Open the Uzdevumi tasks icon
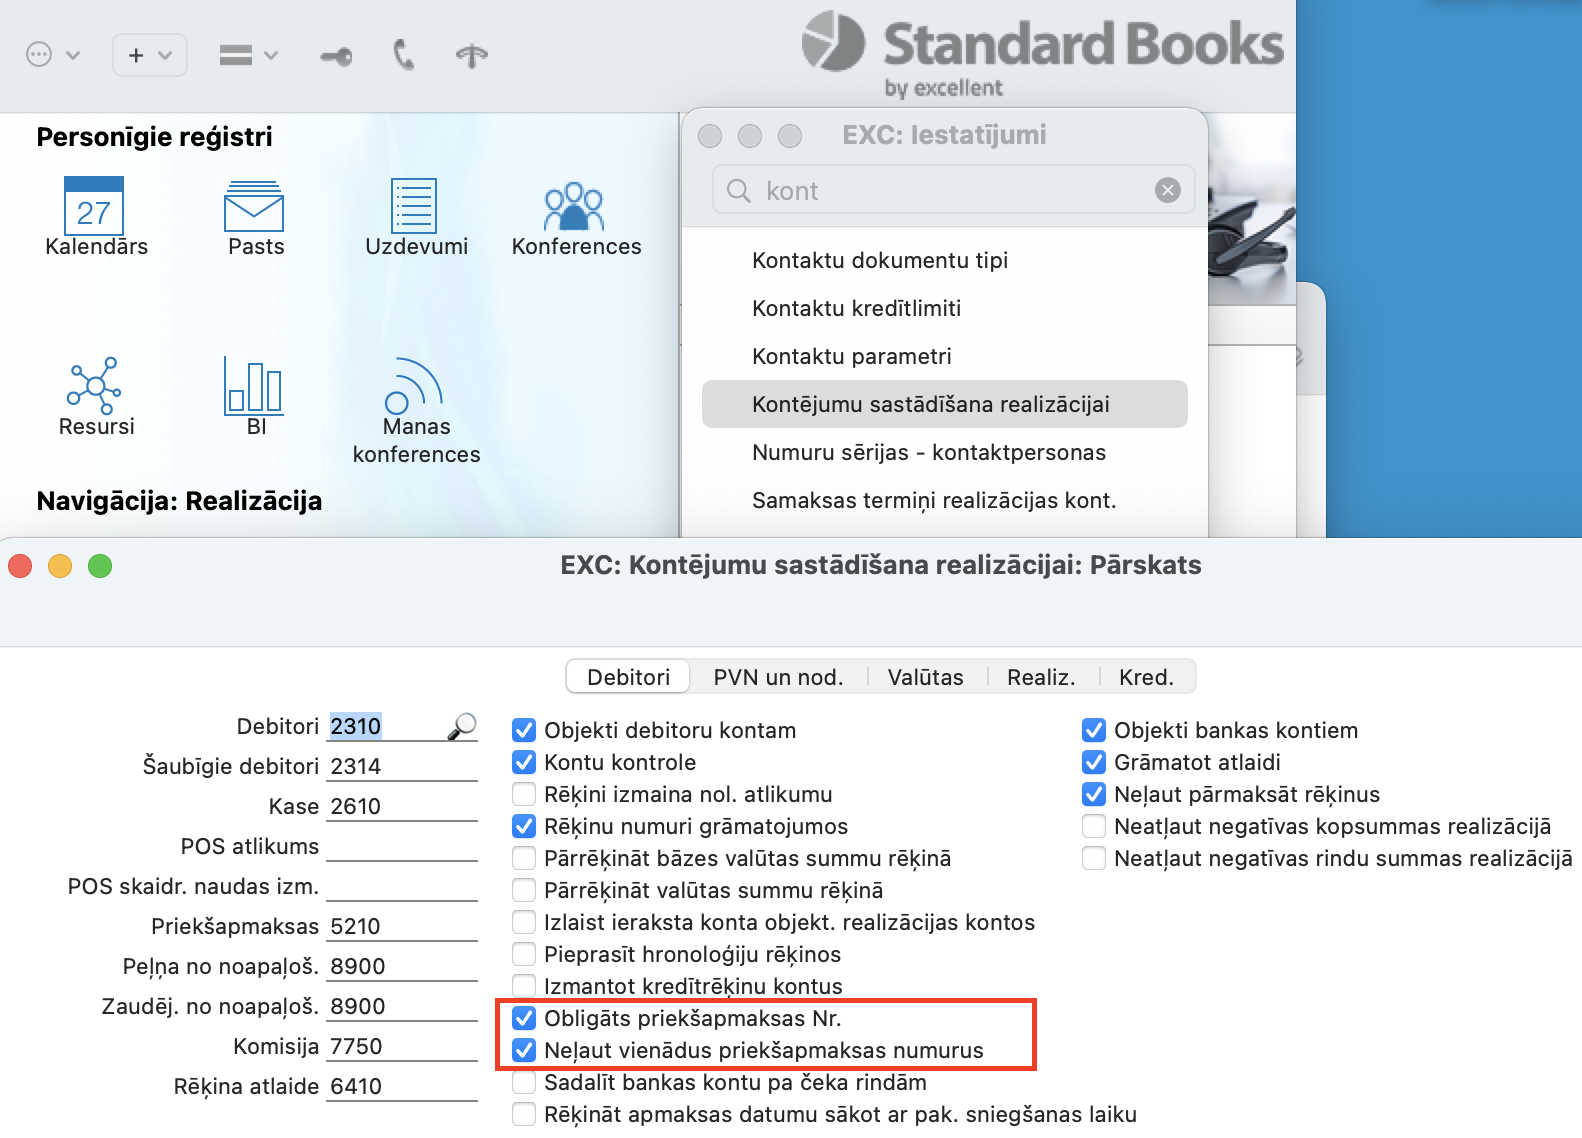 pyautogui.click(x=414, y=208)
